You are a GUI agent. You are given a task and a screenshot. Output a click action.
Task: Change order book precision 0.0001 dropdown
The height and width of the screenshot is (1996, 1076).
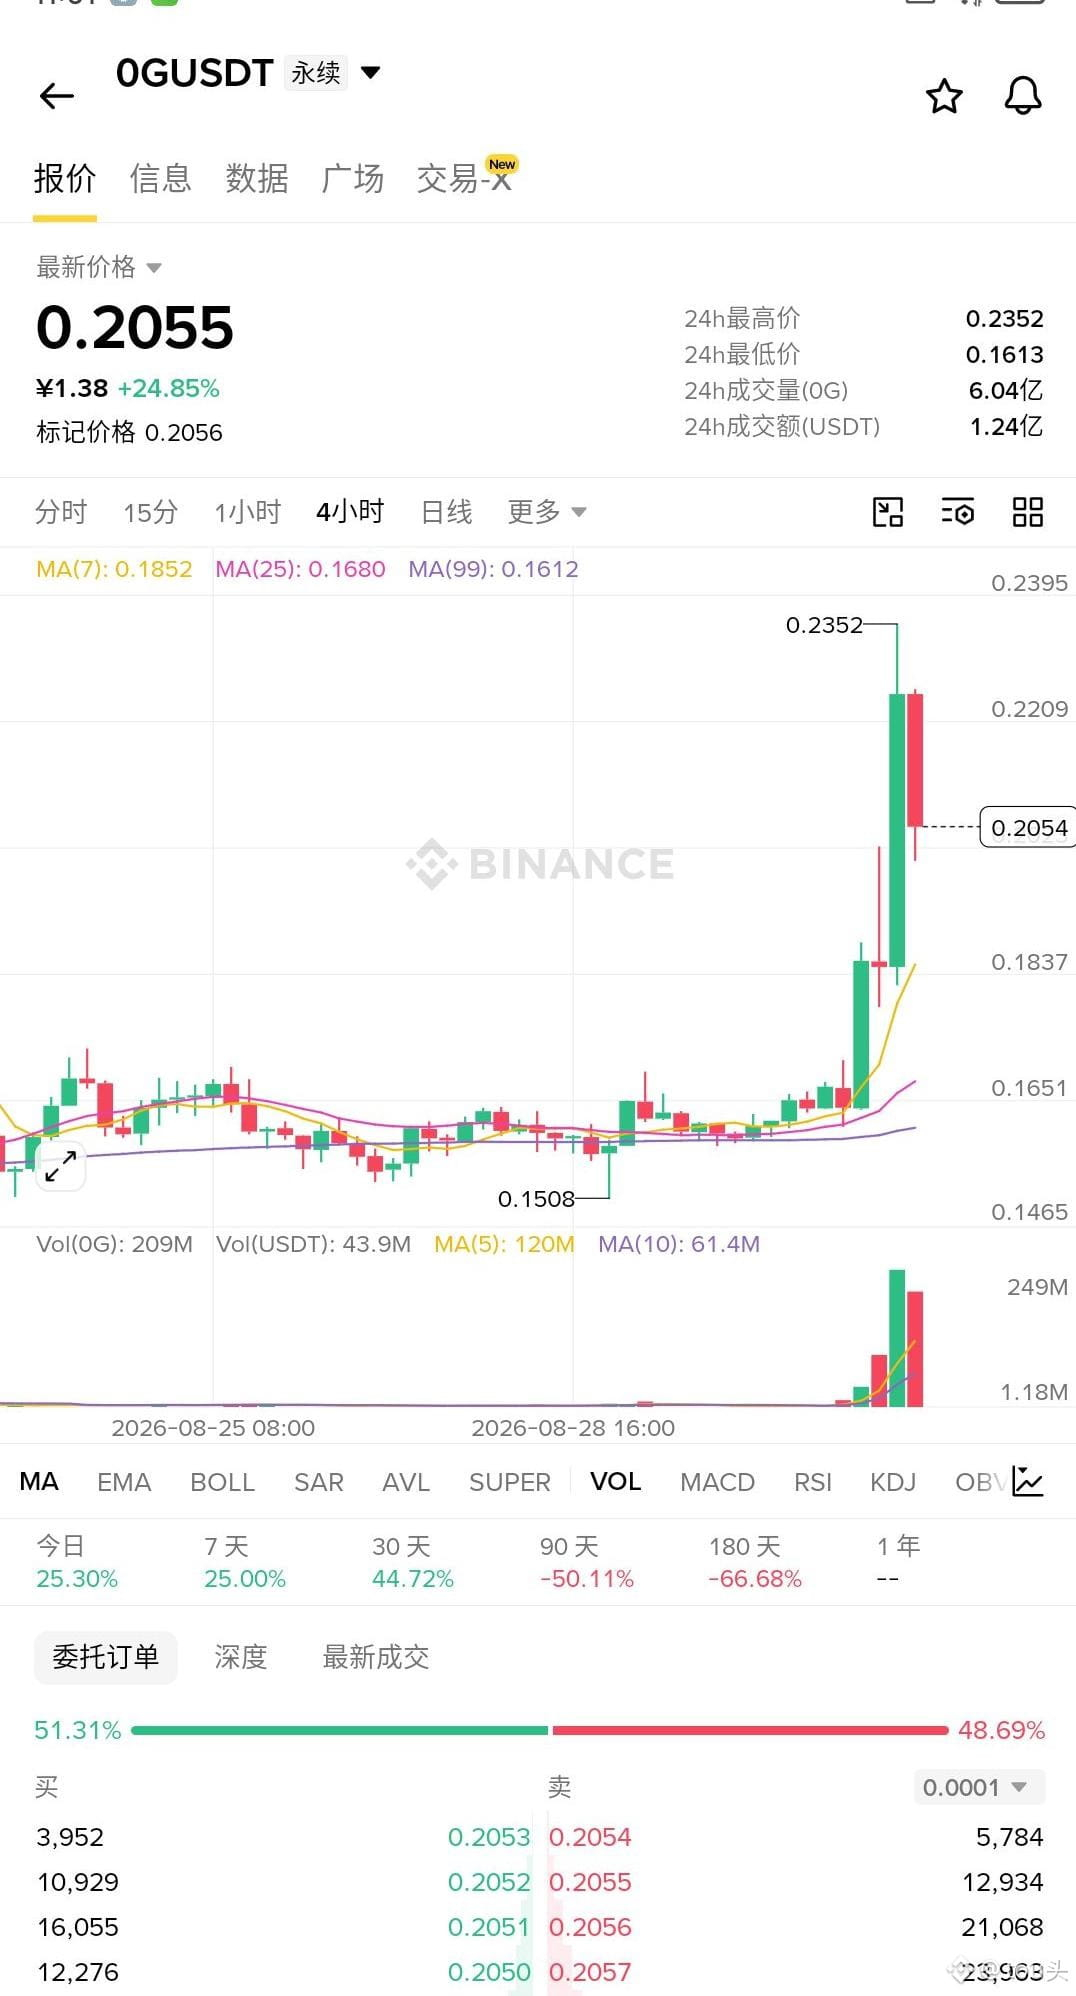(x=979, y=1787)
